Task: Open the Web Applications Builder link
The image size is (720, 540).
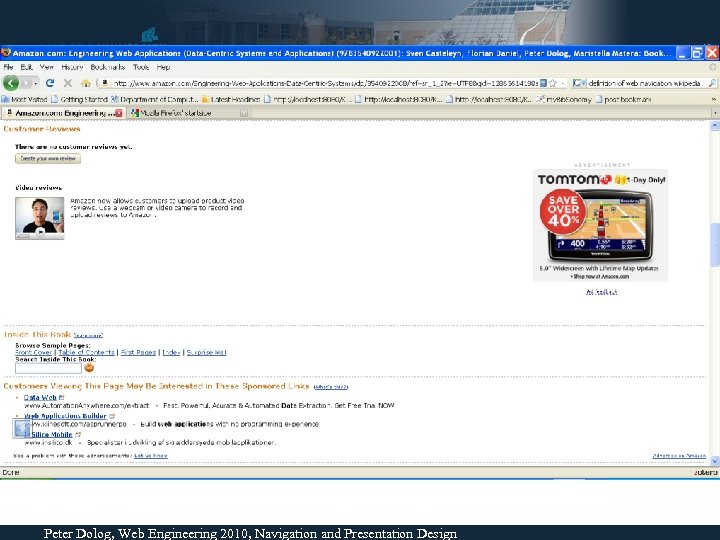Action: 65,416
